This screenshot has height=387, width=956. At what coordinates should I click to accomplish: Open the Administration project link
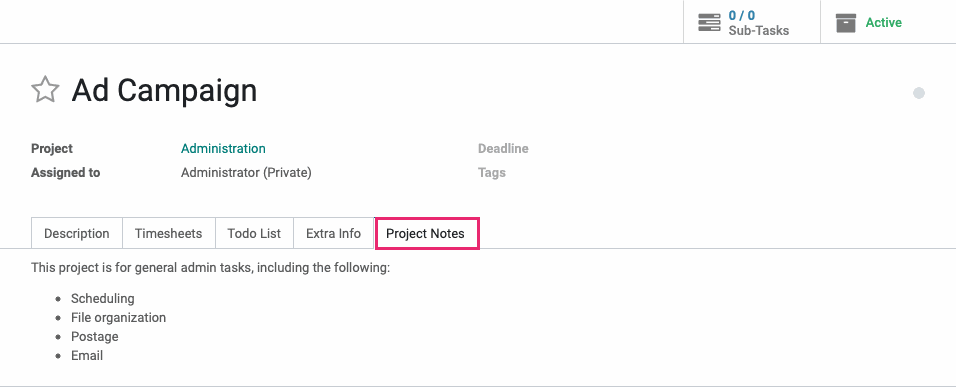tap(223, 149)
